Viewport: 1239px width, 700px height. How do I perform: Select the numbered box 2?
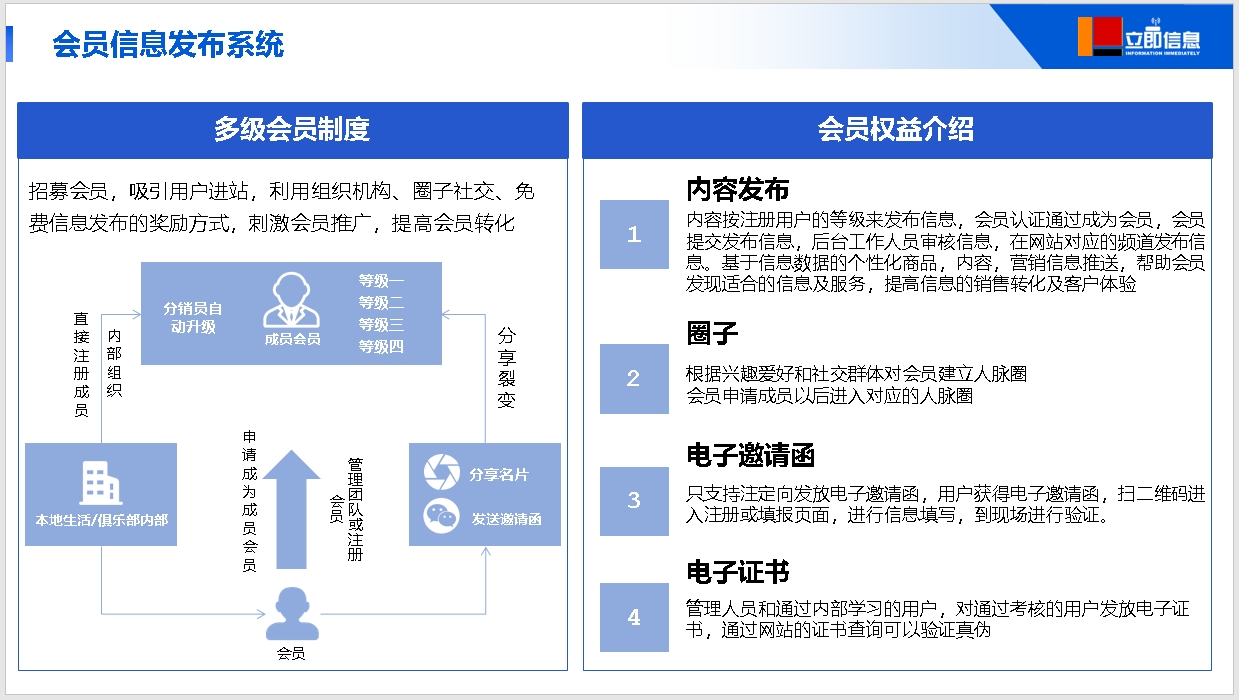[x=634, y=378]
